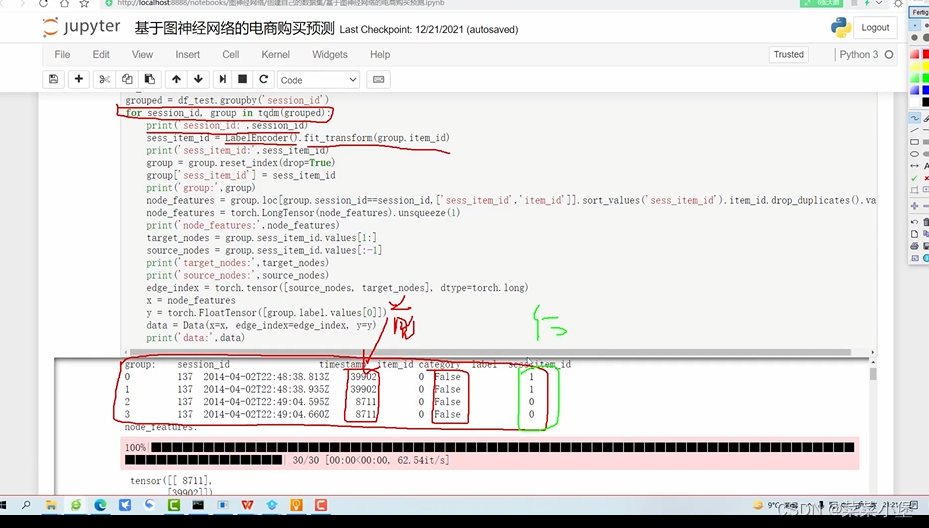Click the Python 3 kernel name
Screen dimensions: 929x528
(858, 55)
